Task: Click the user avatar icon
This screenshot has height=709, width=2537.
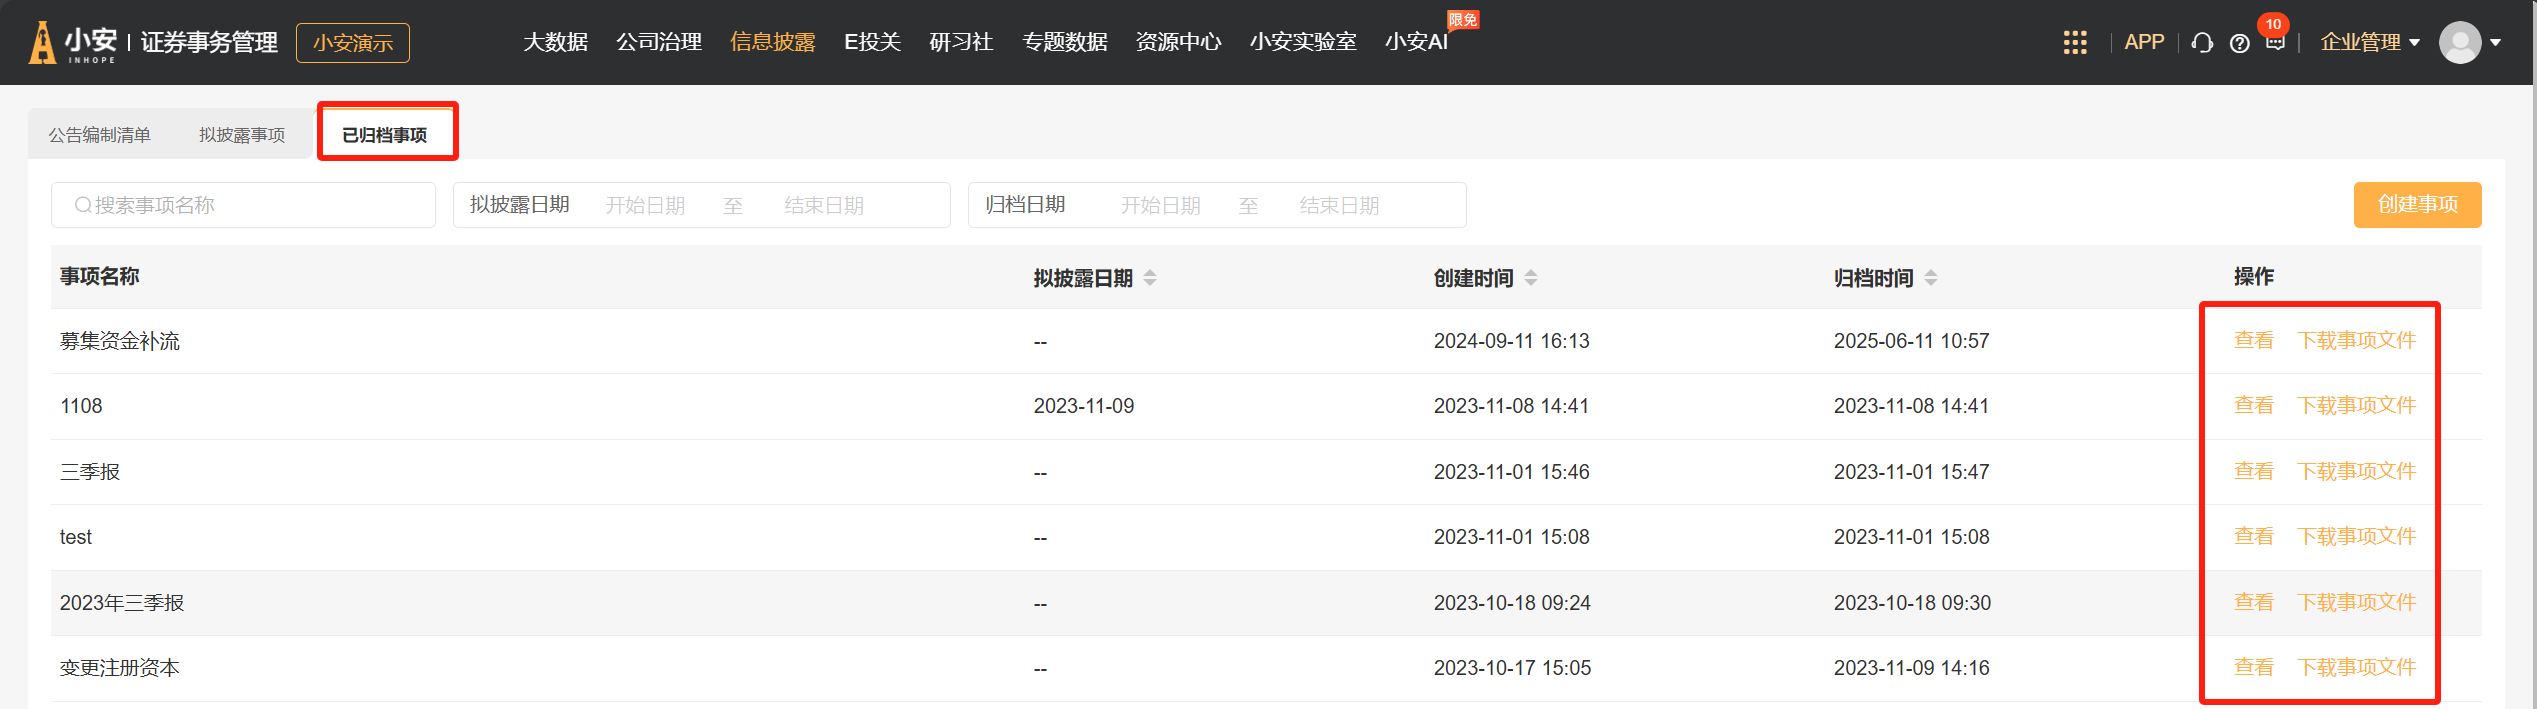Action: point(2459,42)
